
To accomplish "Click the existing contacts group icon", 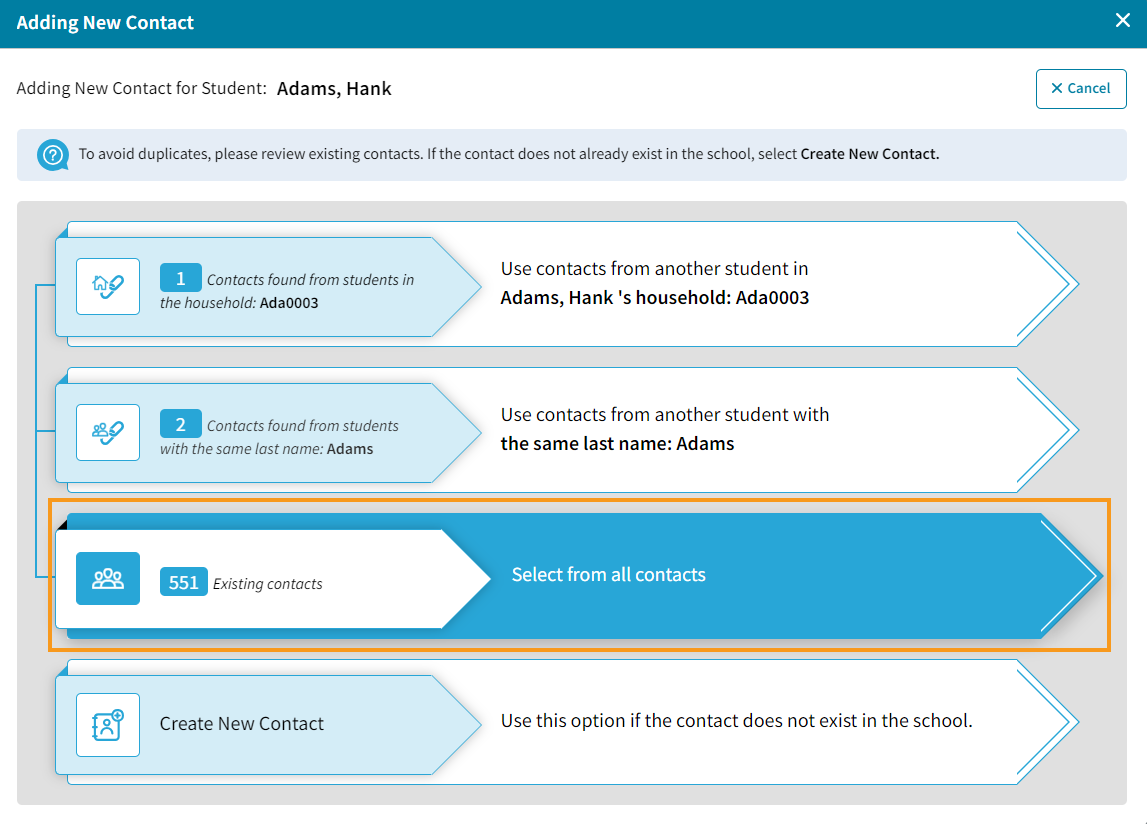I will point(108,578).
